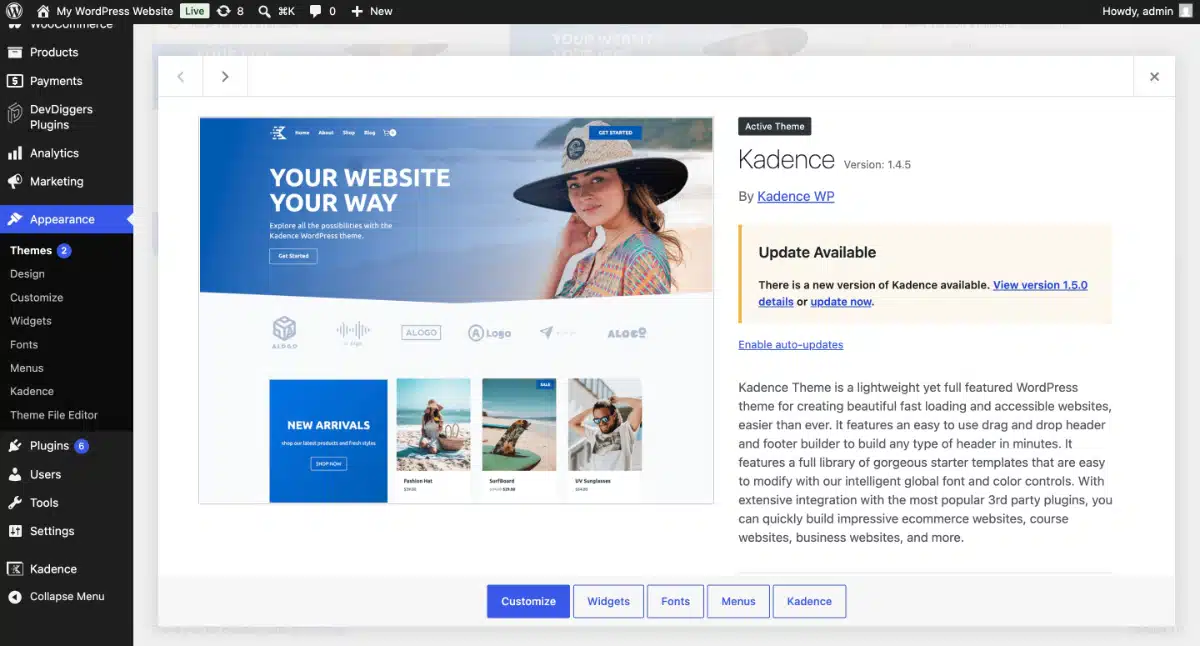The width and height of the screenshot is (1200, 646).
Task: Open the search magnifier icon in admin bar
Action: tap(265, 11)
